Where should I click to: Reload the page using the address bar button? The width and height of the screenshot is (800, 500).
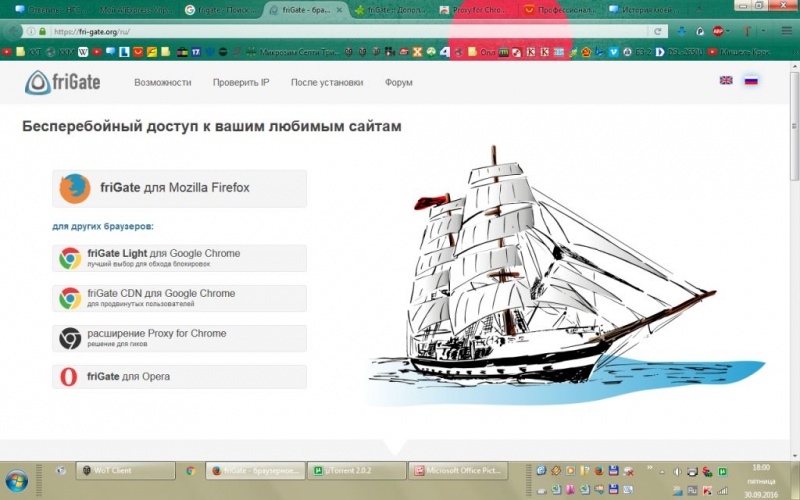point(658,31)
